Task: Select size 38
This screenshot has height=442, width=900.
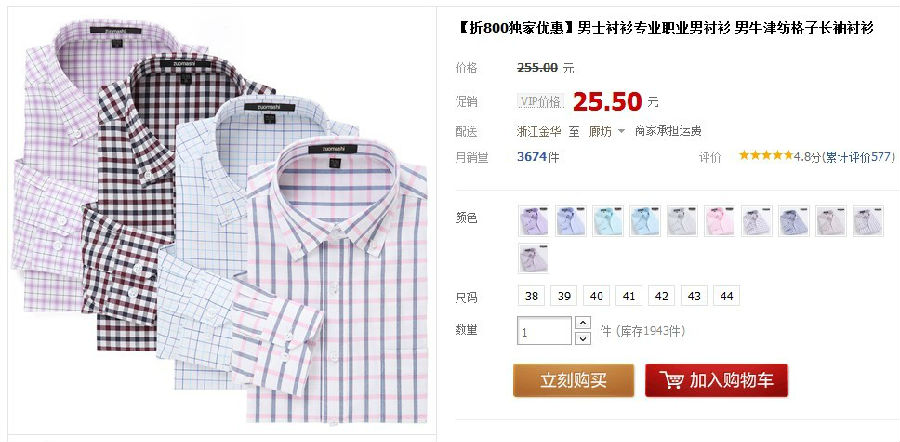Action: [532, 296]
